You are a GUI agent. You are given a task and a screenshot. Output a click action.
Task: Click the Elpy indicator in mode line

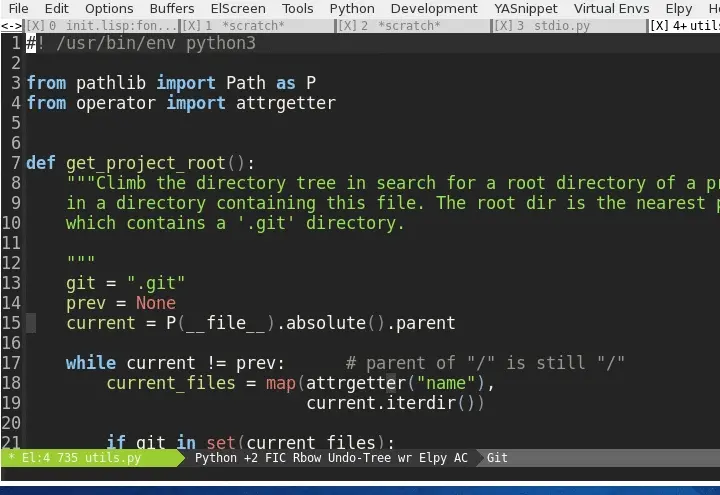[x=430, y=458]
